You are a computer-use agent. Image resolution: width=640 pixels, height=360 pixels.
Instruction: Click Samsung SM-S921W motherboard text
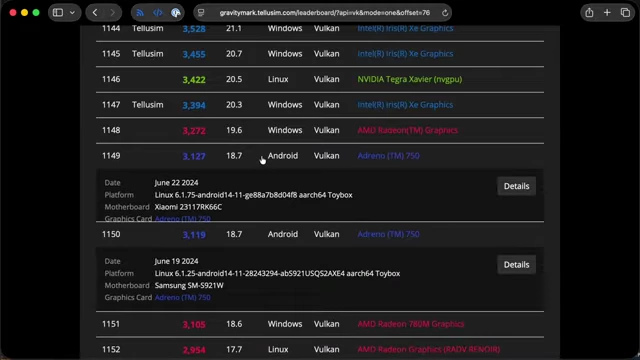click(x=189, y=285)
